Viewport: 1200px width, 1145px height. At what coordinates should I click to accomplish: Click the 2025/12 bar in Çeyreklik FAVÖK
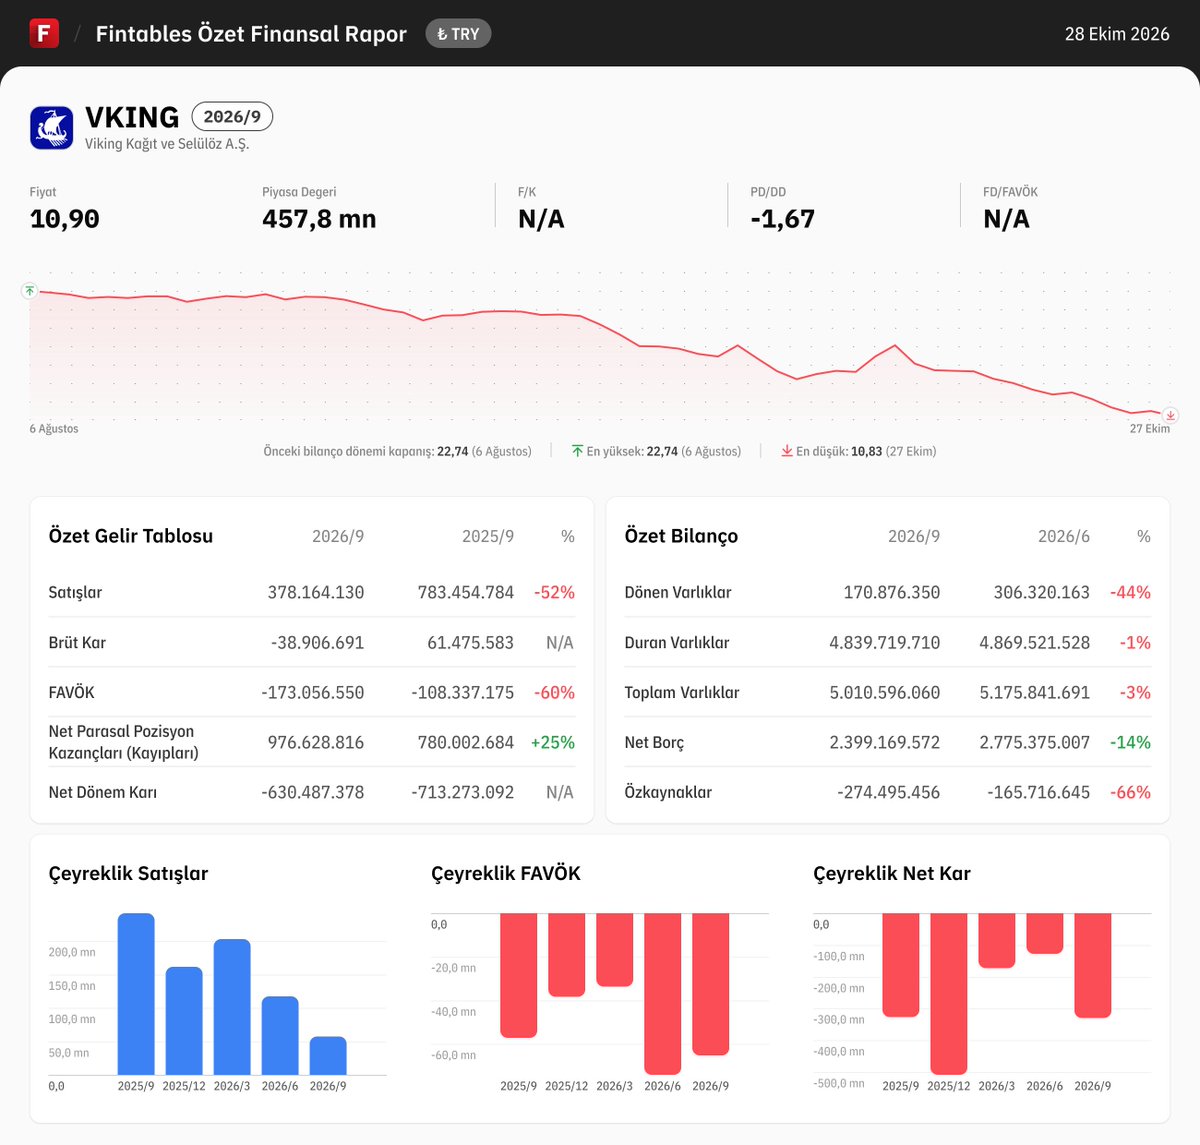click(567, 955)
